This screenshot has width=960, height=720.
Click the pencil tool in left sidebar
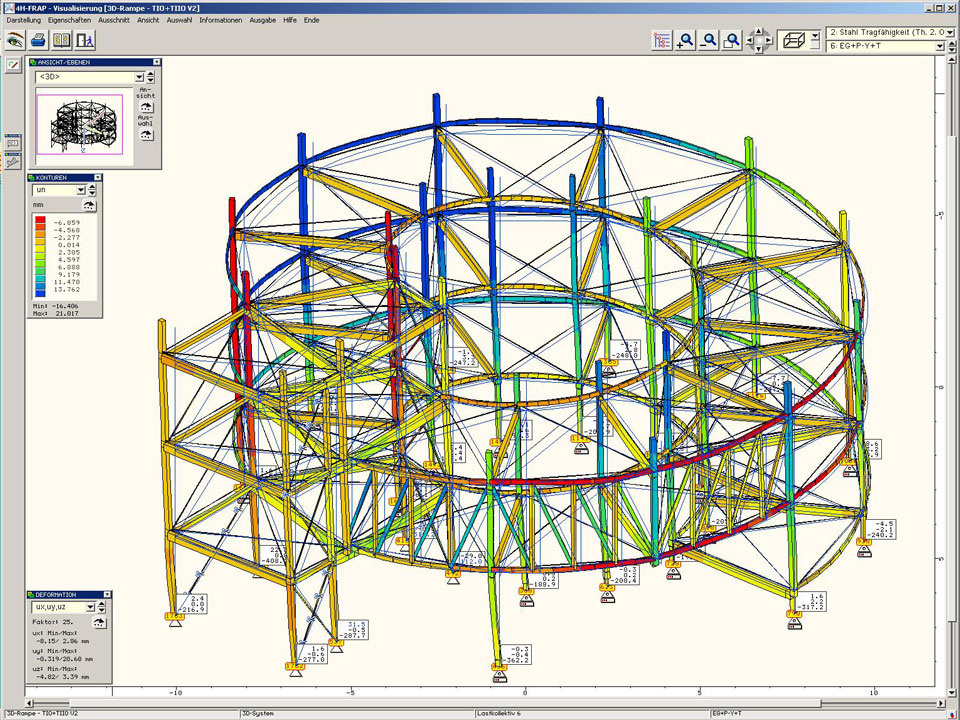[x=12, y=65]
